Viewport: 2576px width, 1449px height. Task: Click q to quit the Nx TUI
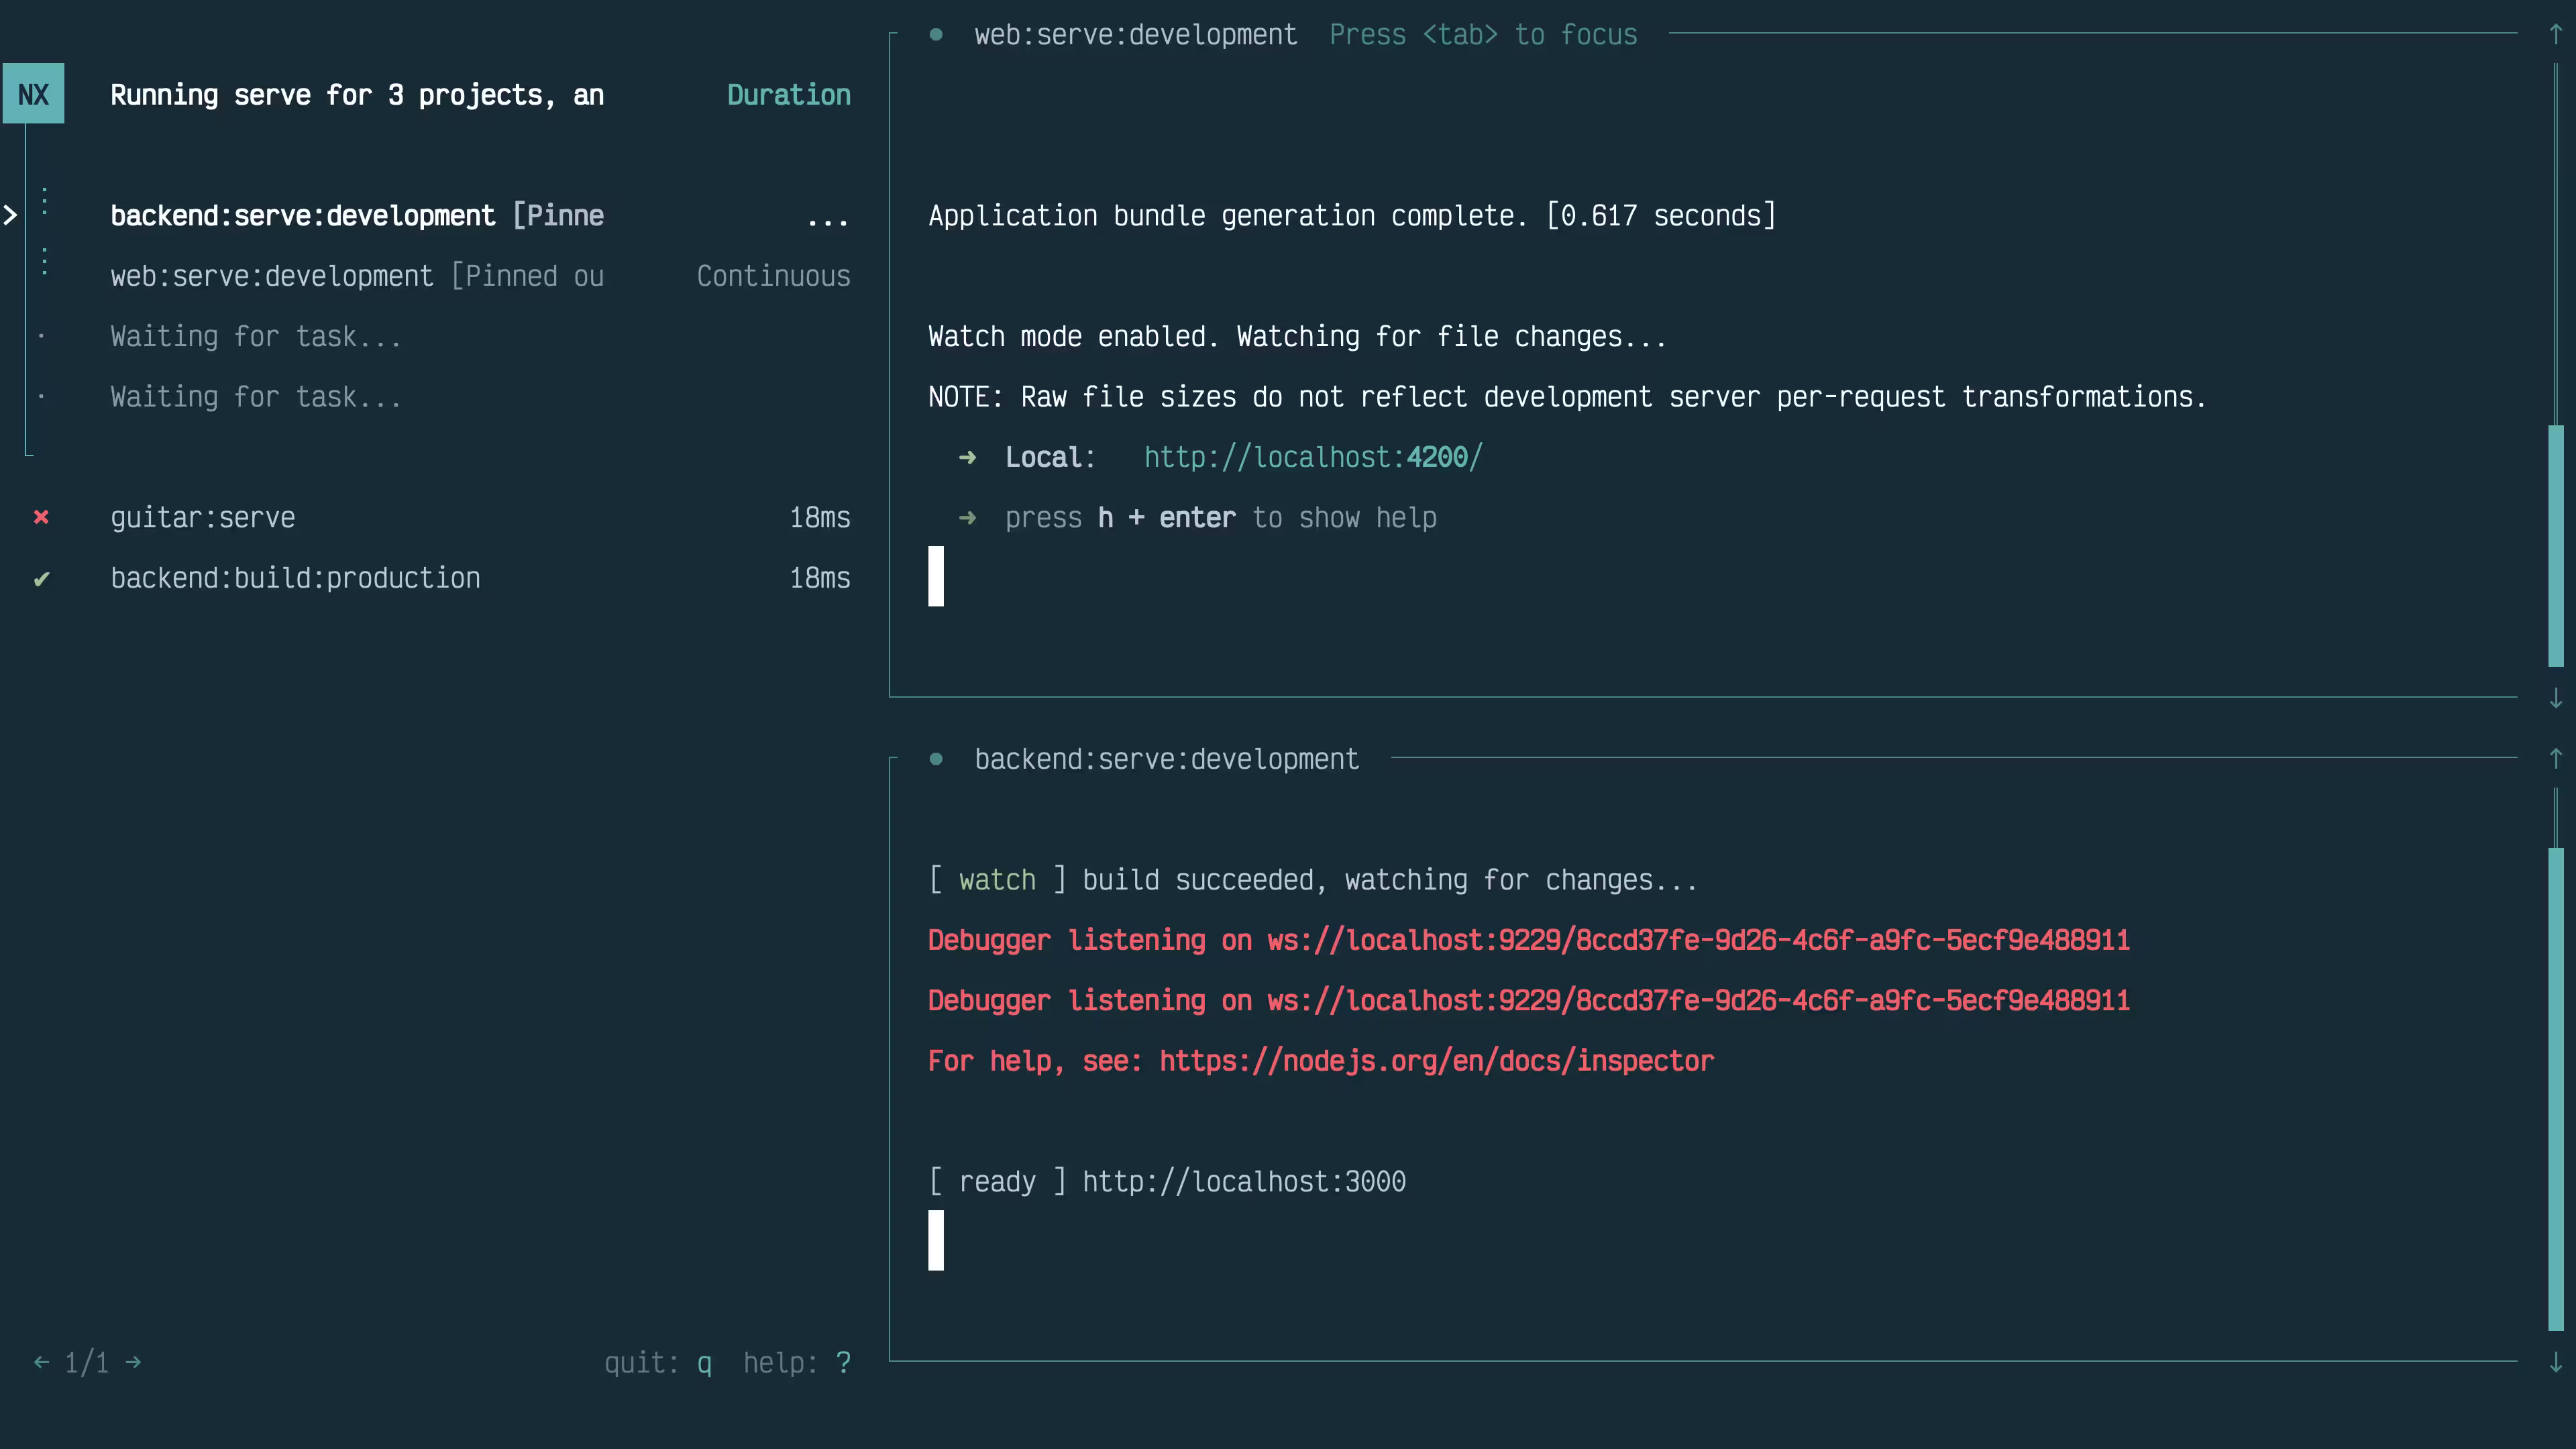coord(704,1362)
